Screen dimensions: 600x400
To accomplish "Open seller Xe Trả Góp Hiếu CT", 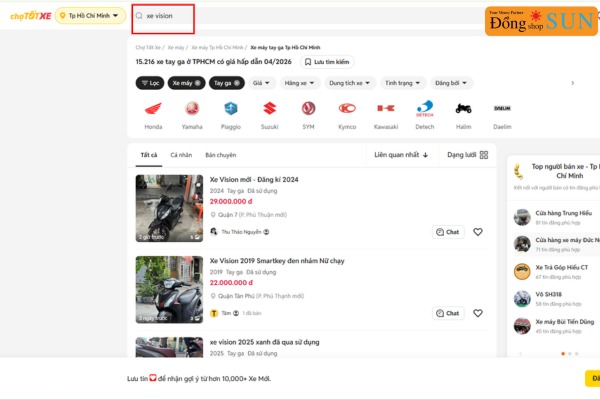I will [x=561, y=268].
